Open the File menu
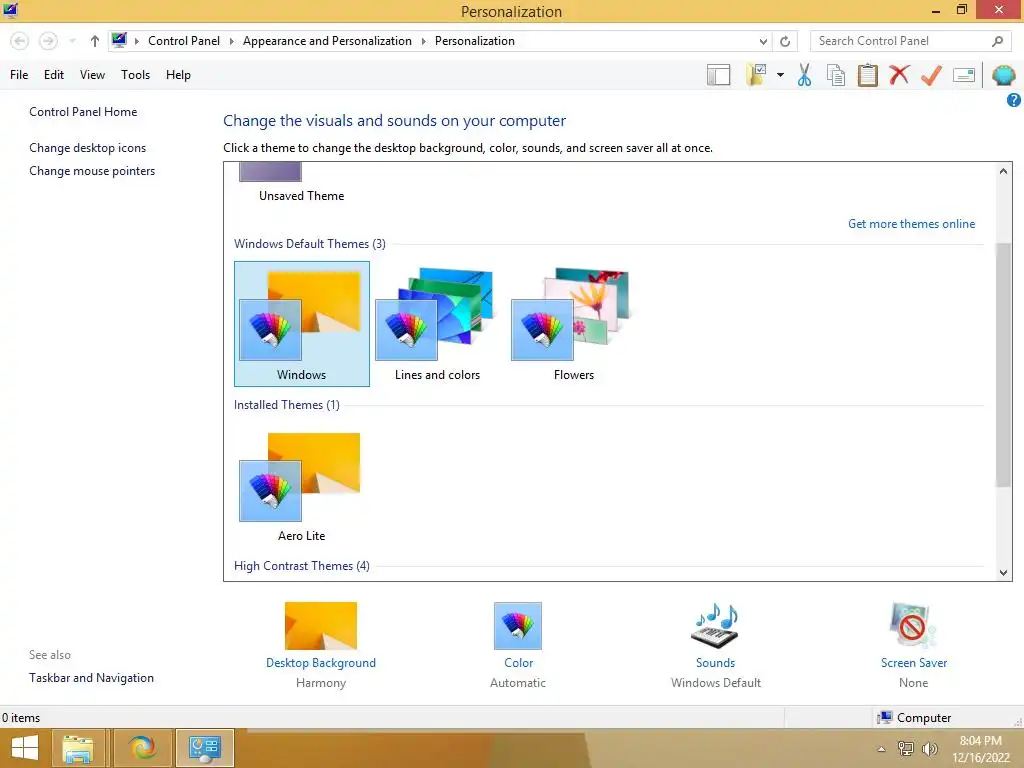The width and height of the screenshot is (1024, 768). (19, 75)
